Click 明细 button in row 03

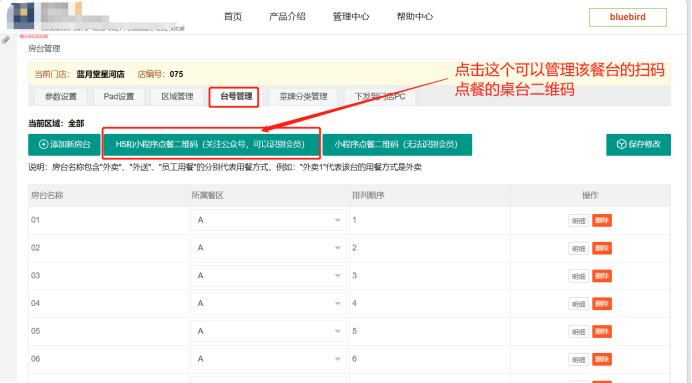click(578, 276)
